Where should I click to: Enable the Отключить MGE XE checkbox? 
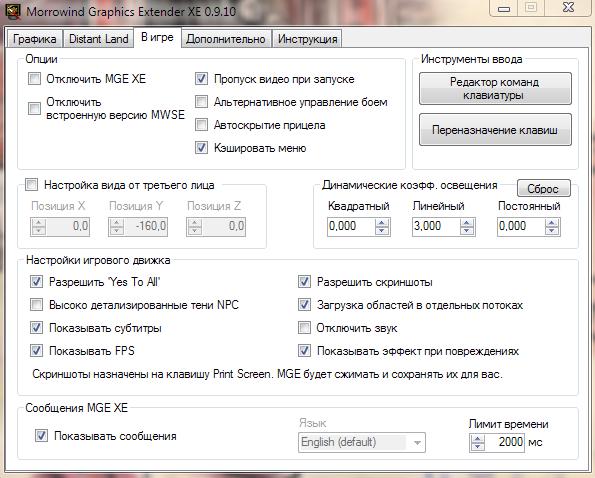click(35, 79)
